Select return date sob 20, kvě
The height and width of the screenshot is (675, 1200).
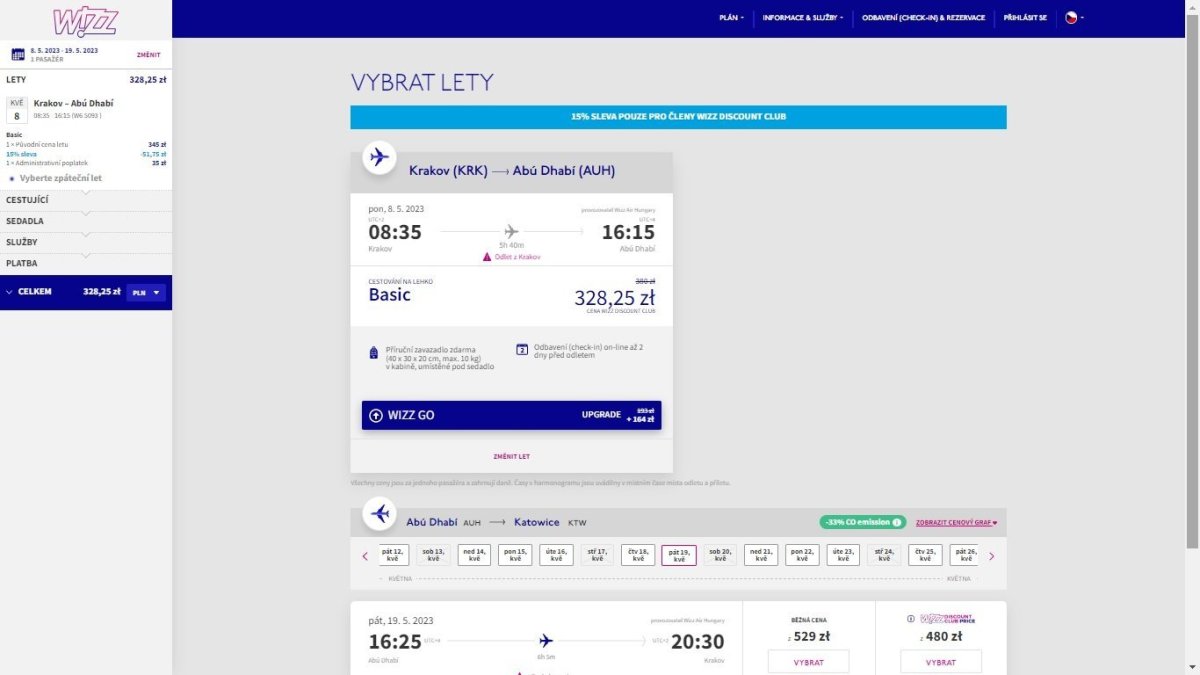[x=720, y=555]
